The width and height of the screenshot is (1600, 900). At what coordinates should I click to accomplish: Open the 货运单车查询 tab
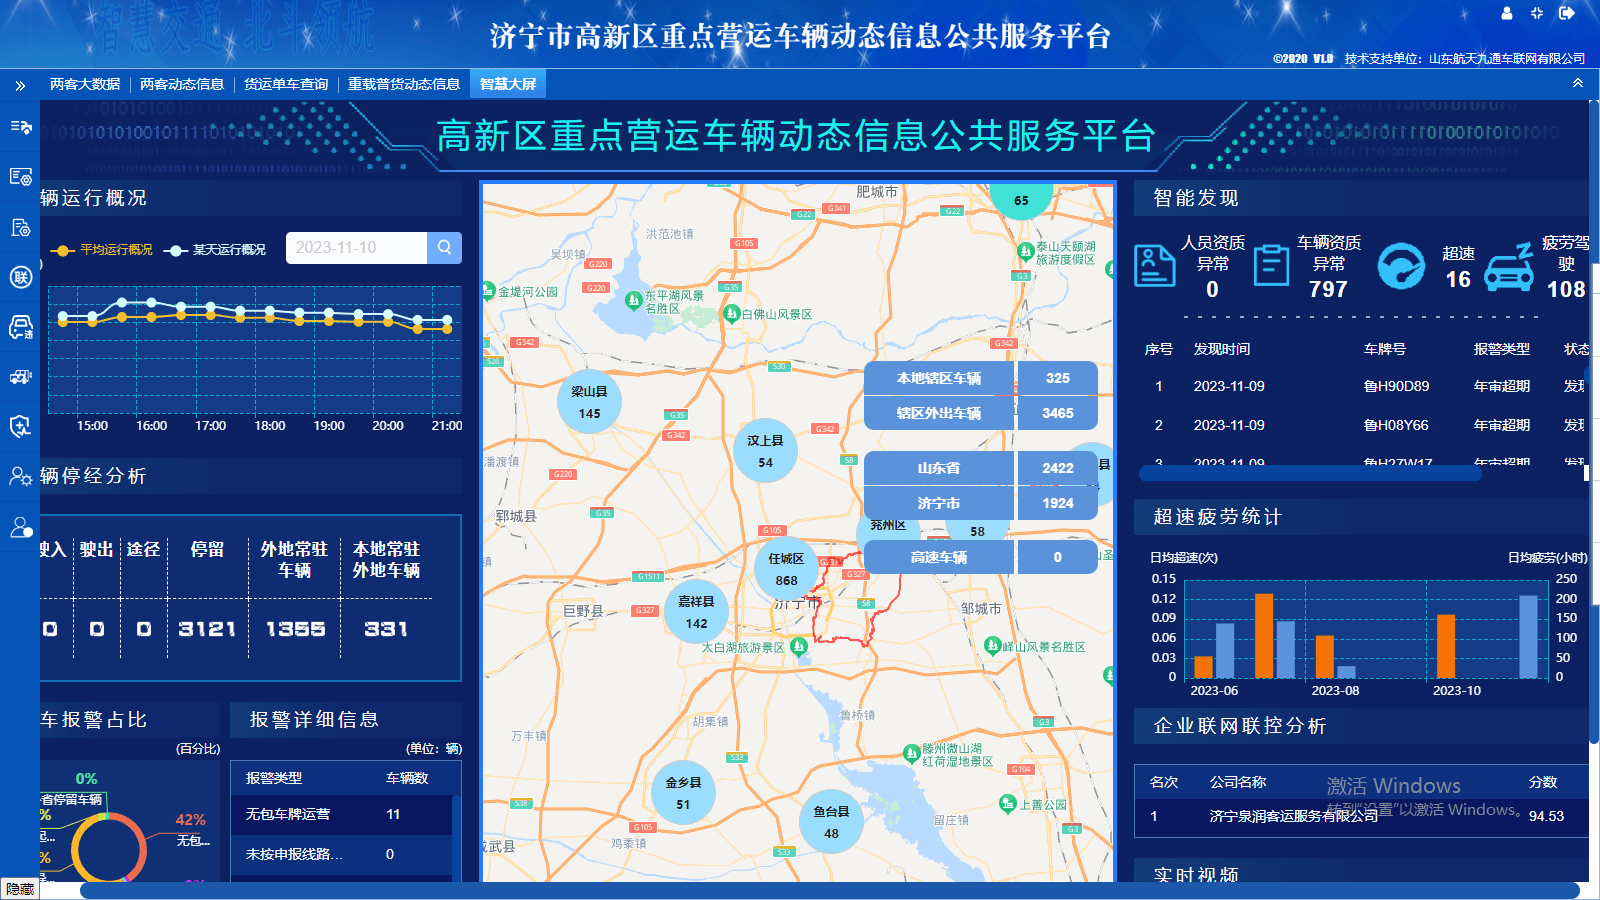(x=286, y=84)
